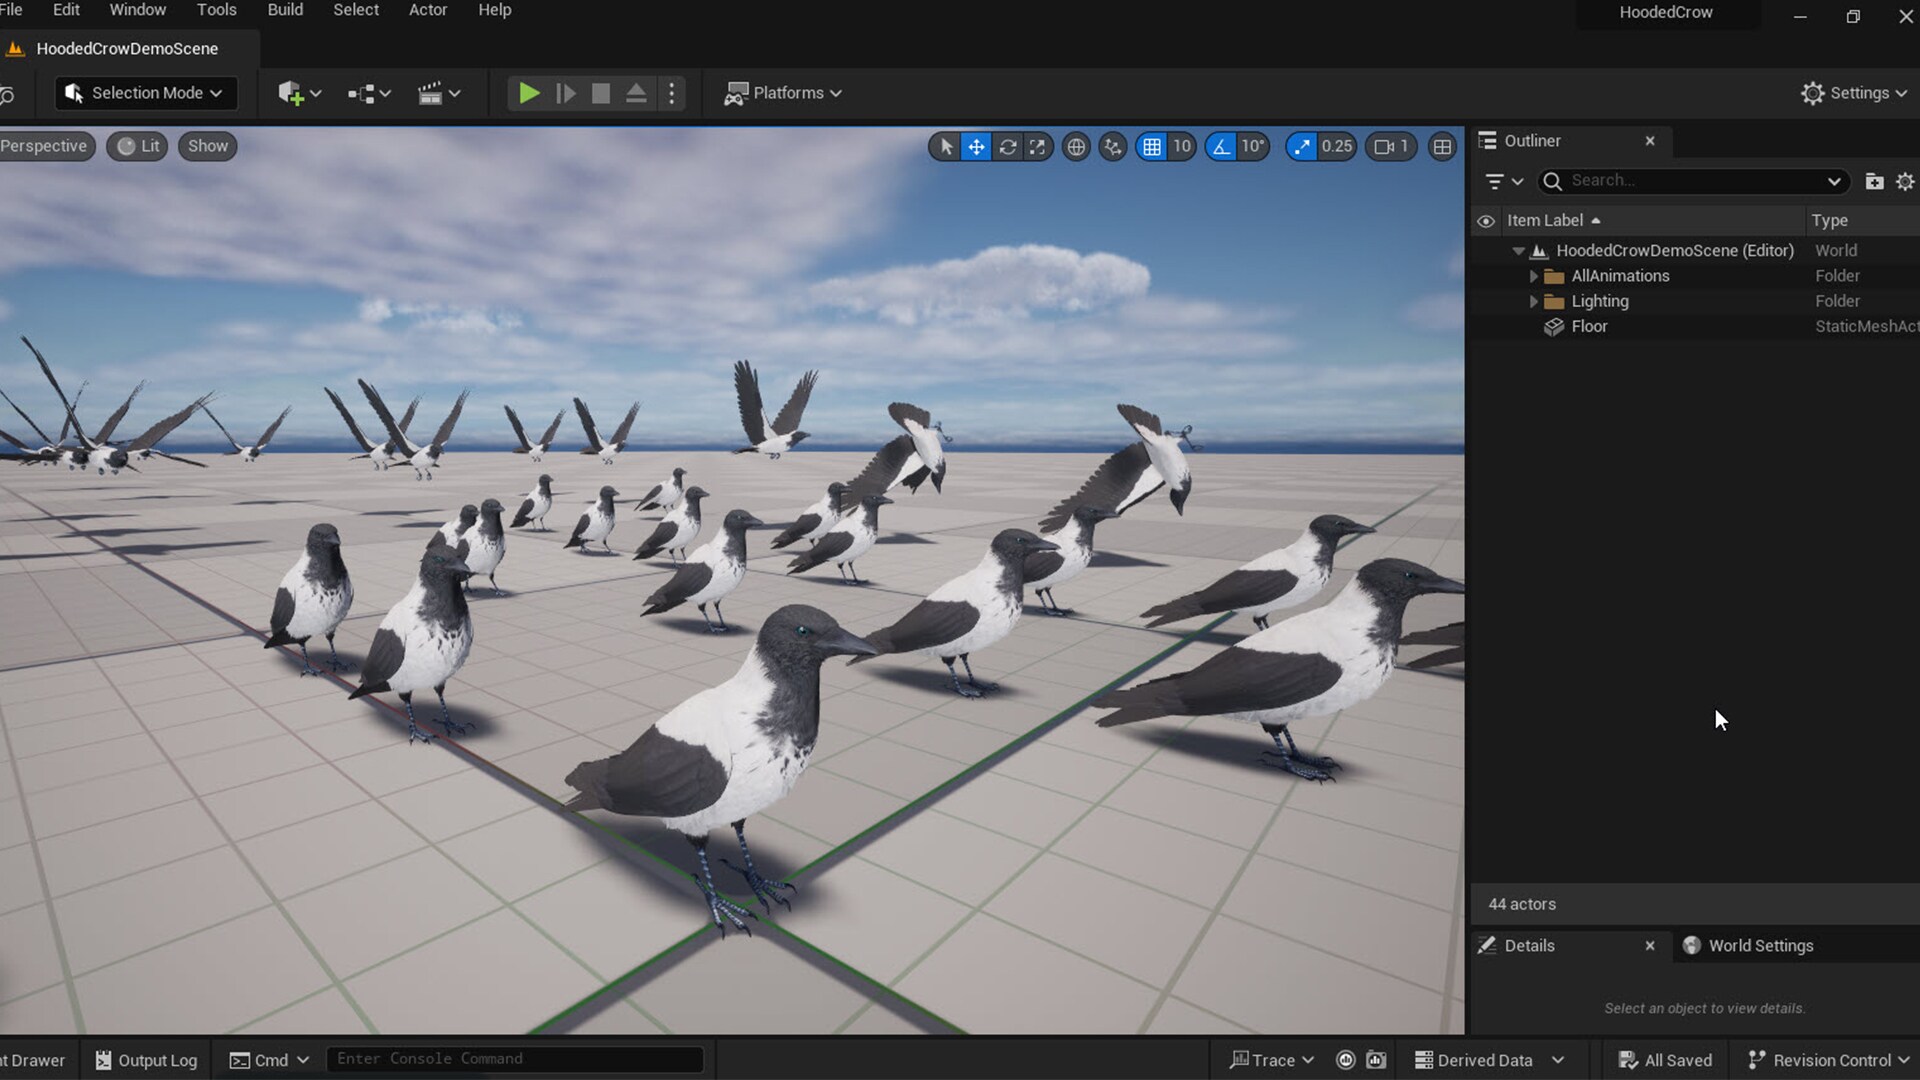1920x1080 pixels.
Task: Open the Platforms dropdown
Action: click(x=783, y=93)
